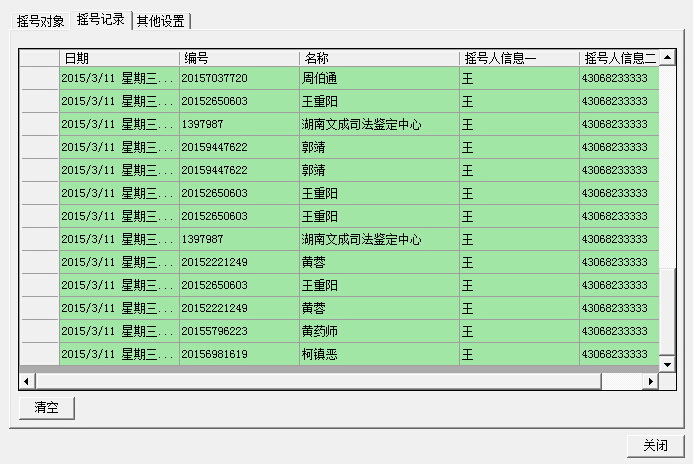Click vertical scrollbar down arrow
The image size is (693, 464).
tap(667, 365)
